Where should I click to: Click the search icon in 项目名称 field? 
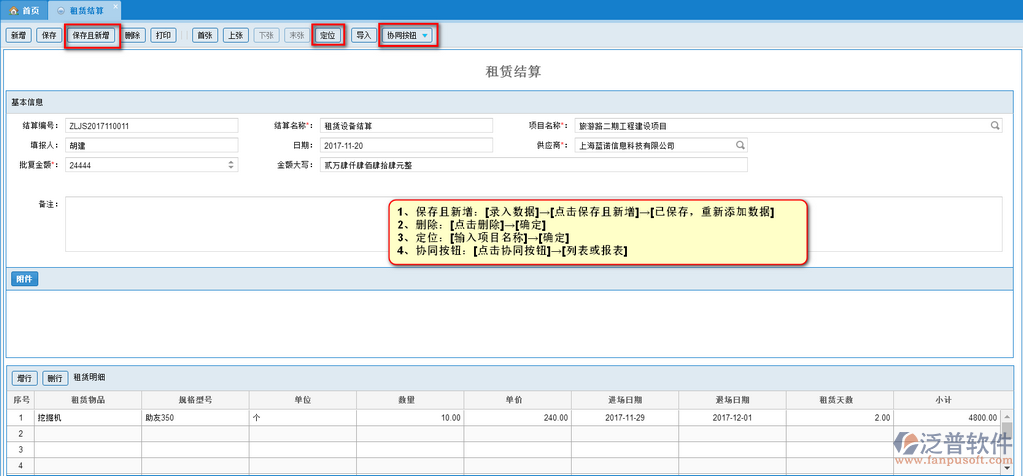tap(995, 126)
